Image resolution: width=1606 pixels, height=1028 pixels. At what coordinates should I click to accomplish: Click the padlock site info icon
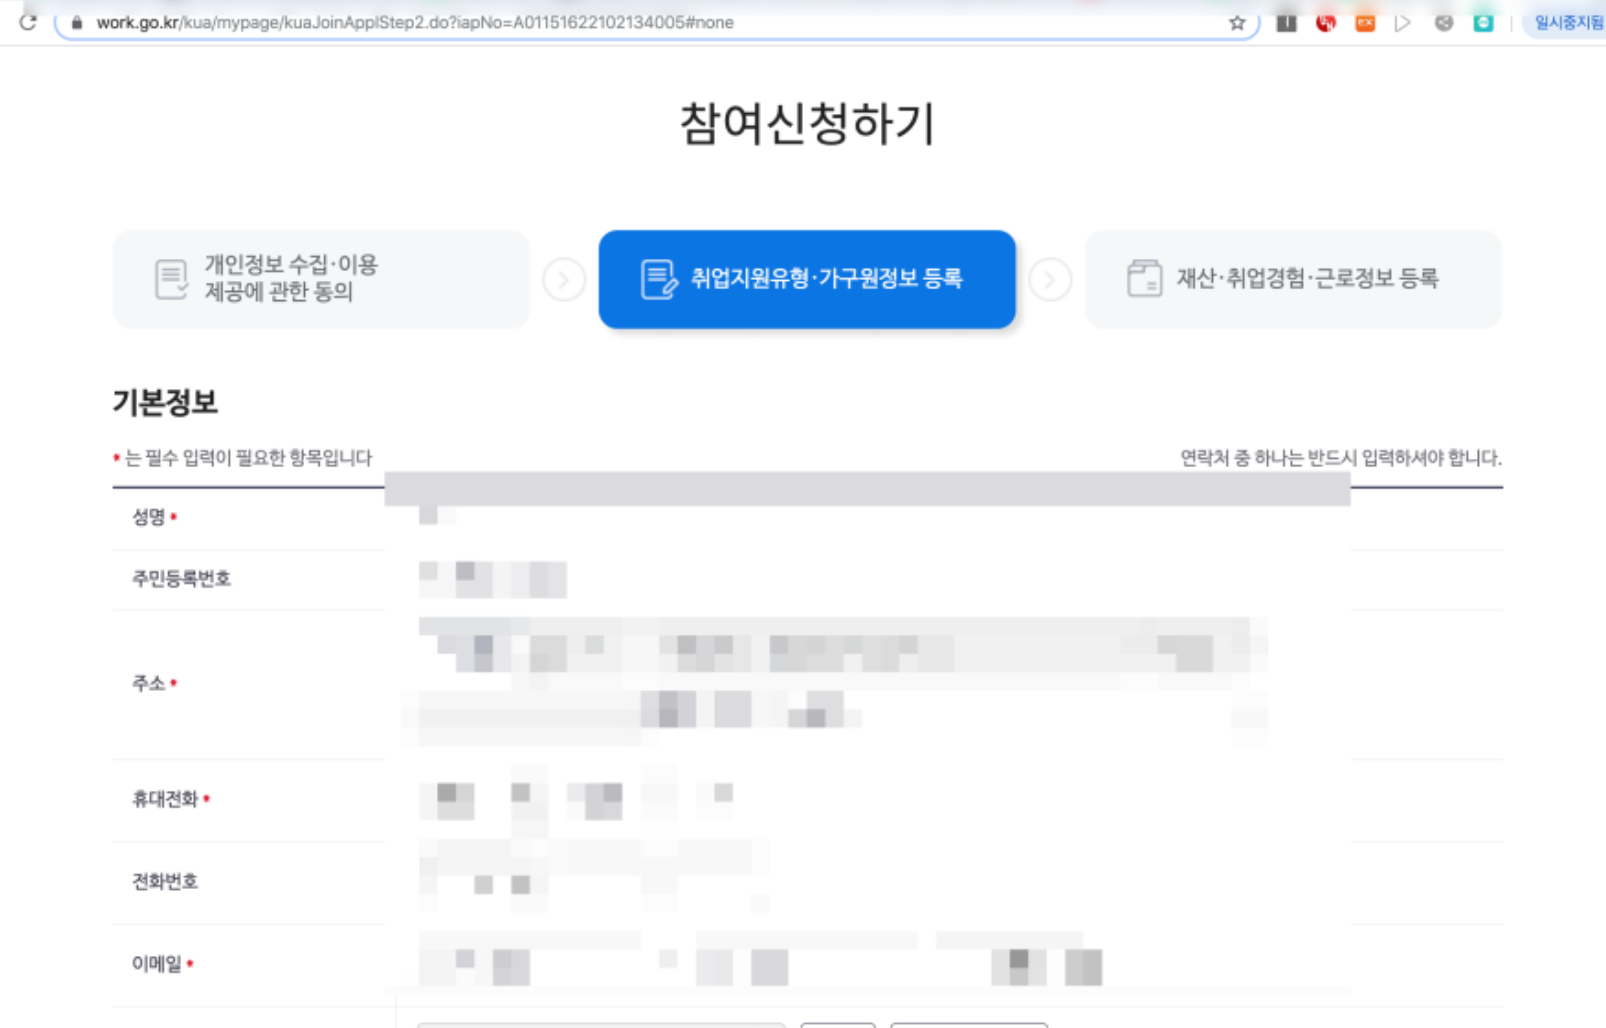point(77,22)
